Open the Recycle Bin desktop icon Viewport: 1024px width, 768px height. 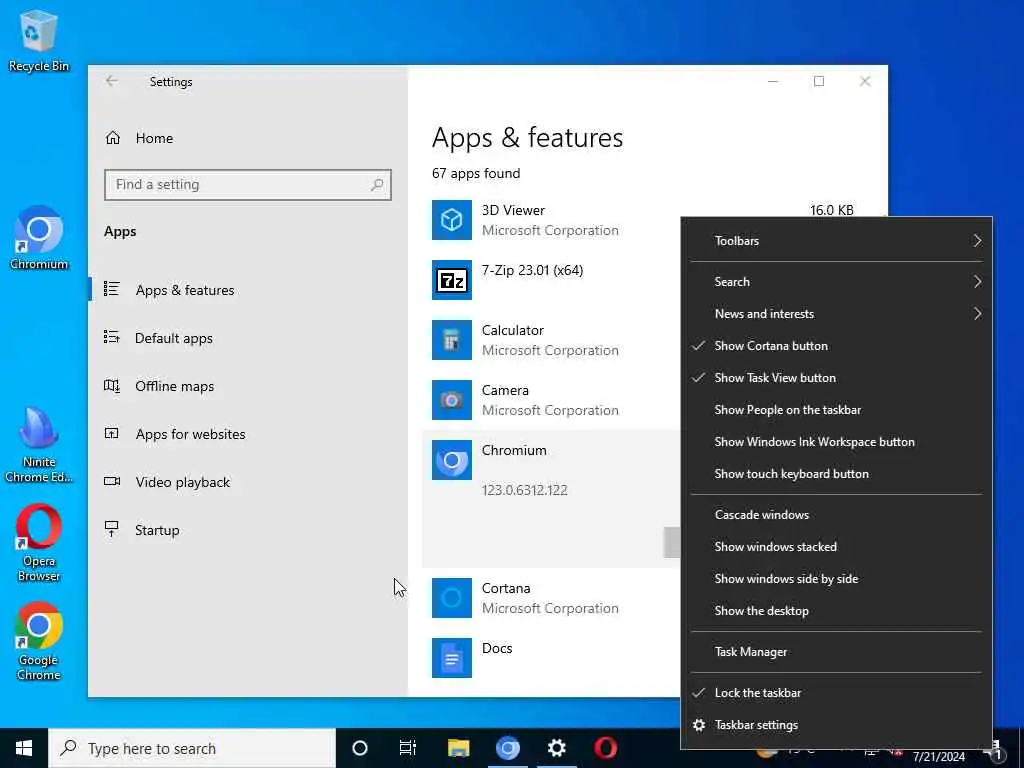coord(39,40)
